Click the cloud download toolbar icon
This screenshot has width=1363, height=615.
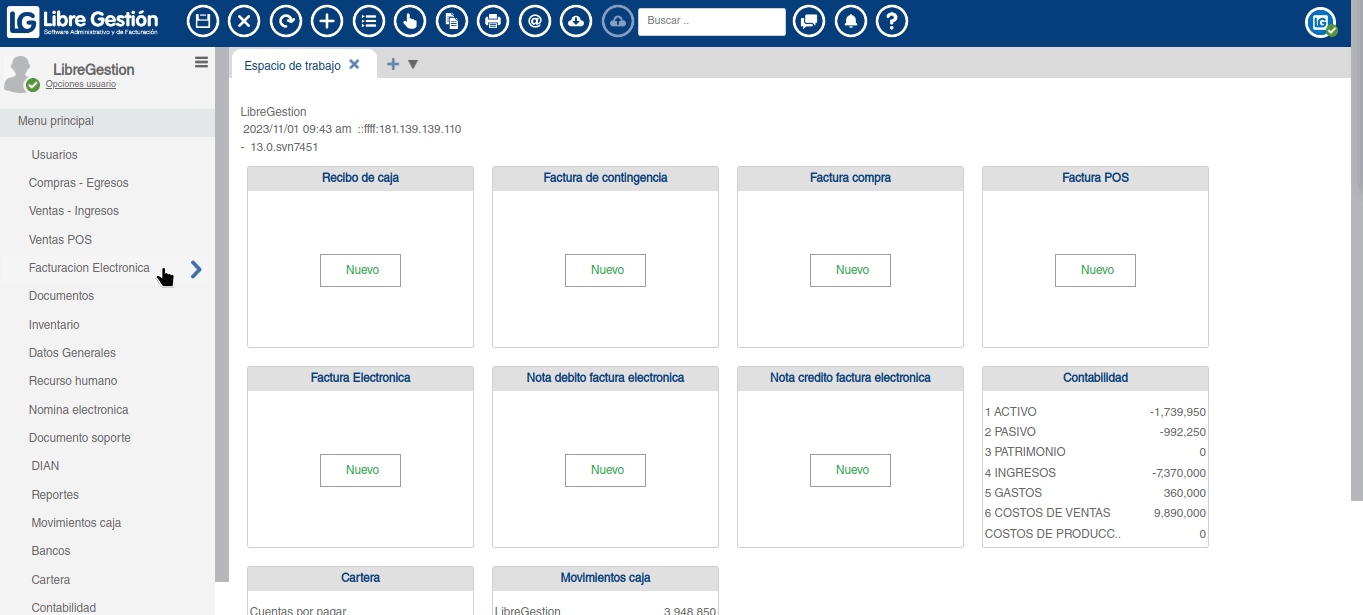point(576,21)
